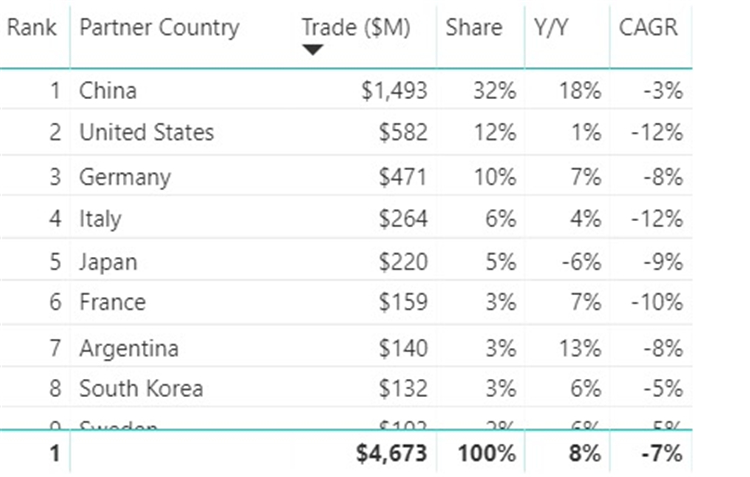Select the Germany country cell
Screen dimensions: 750x477
(x=125, y=177)
